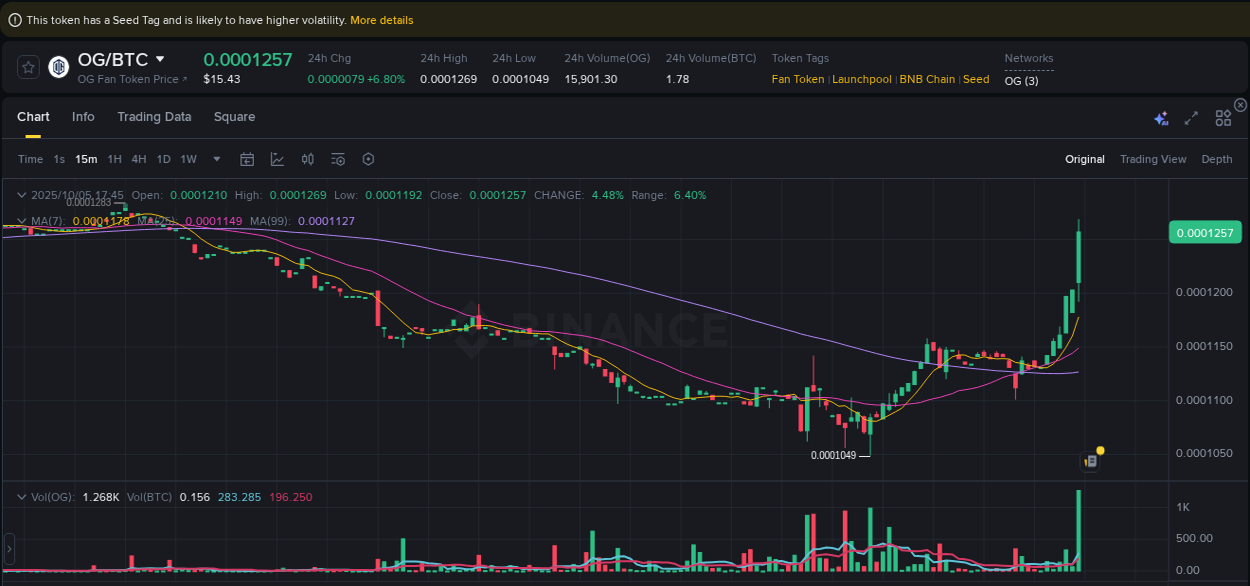
Task: Open the chat widget with the yellow dot
Action: [x=1091, y=461]
